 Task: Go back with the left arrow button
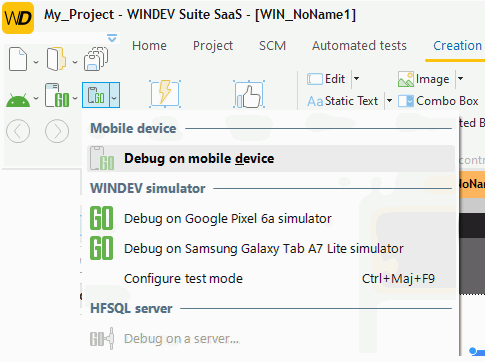coord(18,131)
